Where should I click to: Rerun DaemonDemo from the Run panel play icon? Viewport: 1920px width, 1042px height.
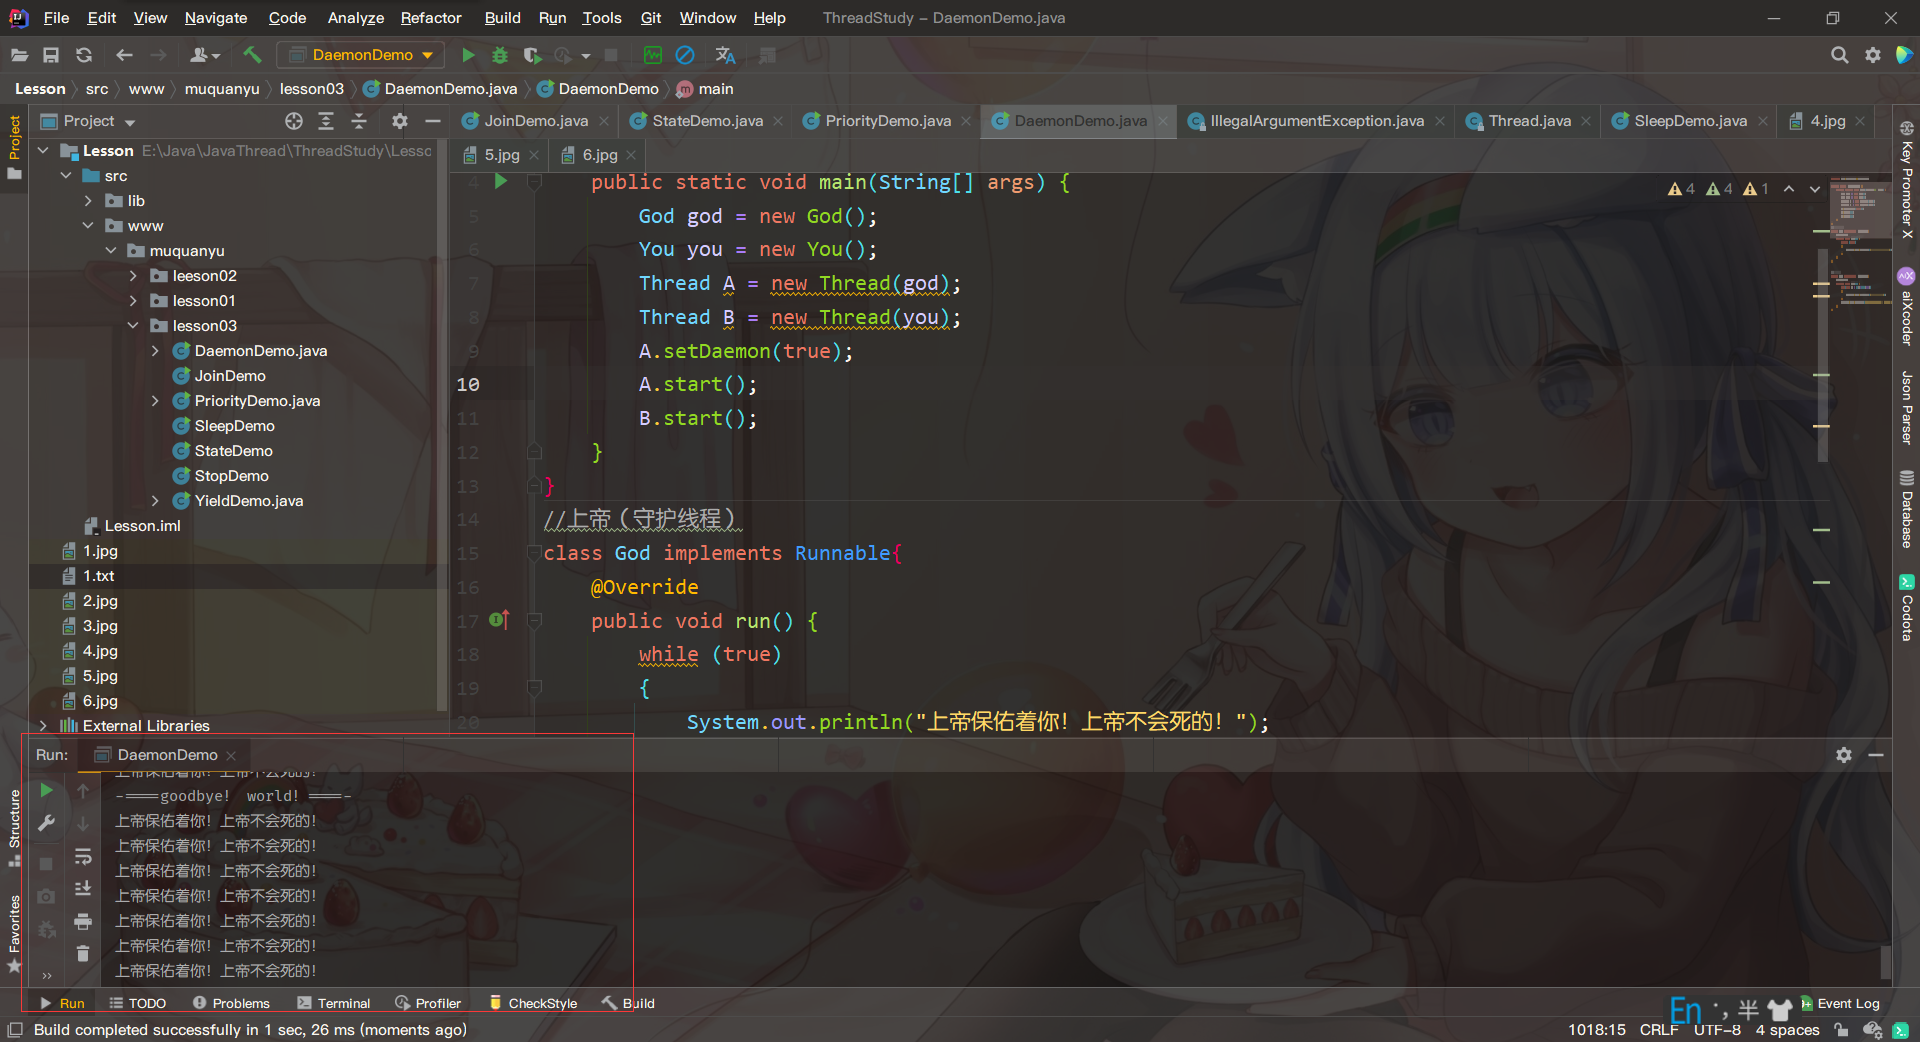[46, 790]
